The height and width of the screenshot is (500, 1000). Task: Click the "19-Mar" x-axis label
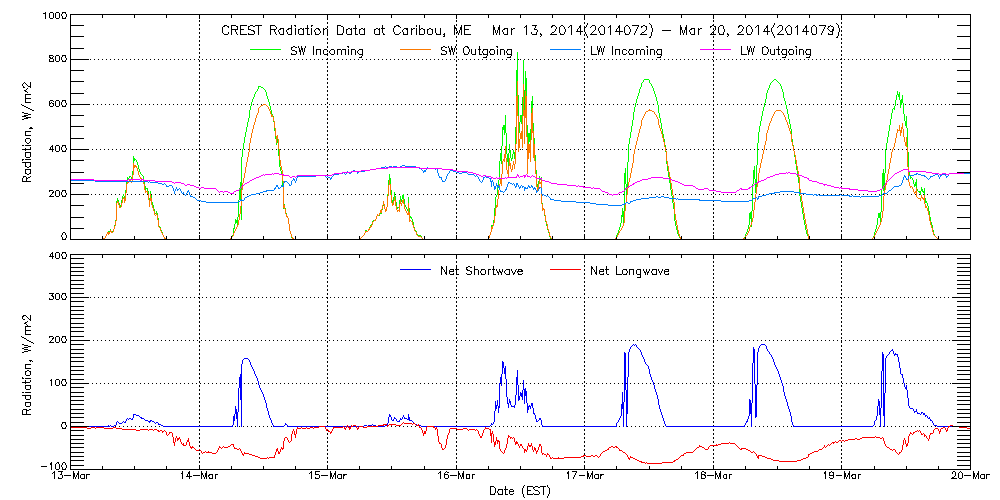click(842, 475)
